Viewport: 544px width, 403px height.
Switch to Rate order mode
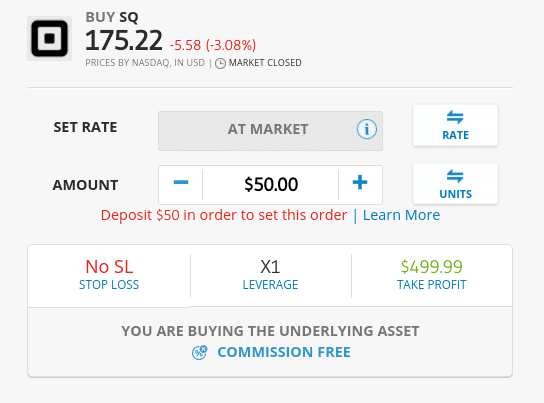click(x=455, y=126)
